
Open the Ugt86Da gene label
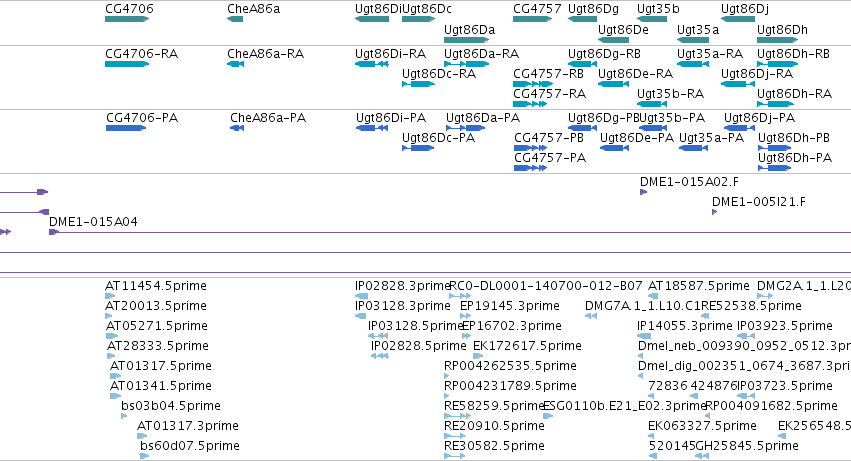click(x=469, y=30)
